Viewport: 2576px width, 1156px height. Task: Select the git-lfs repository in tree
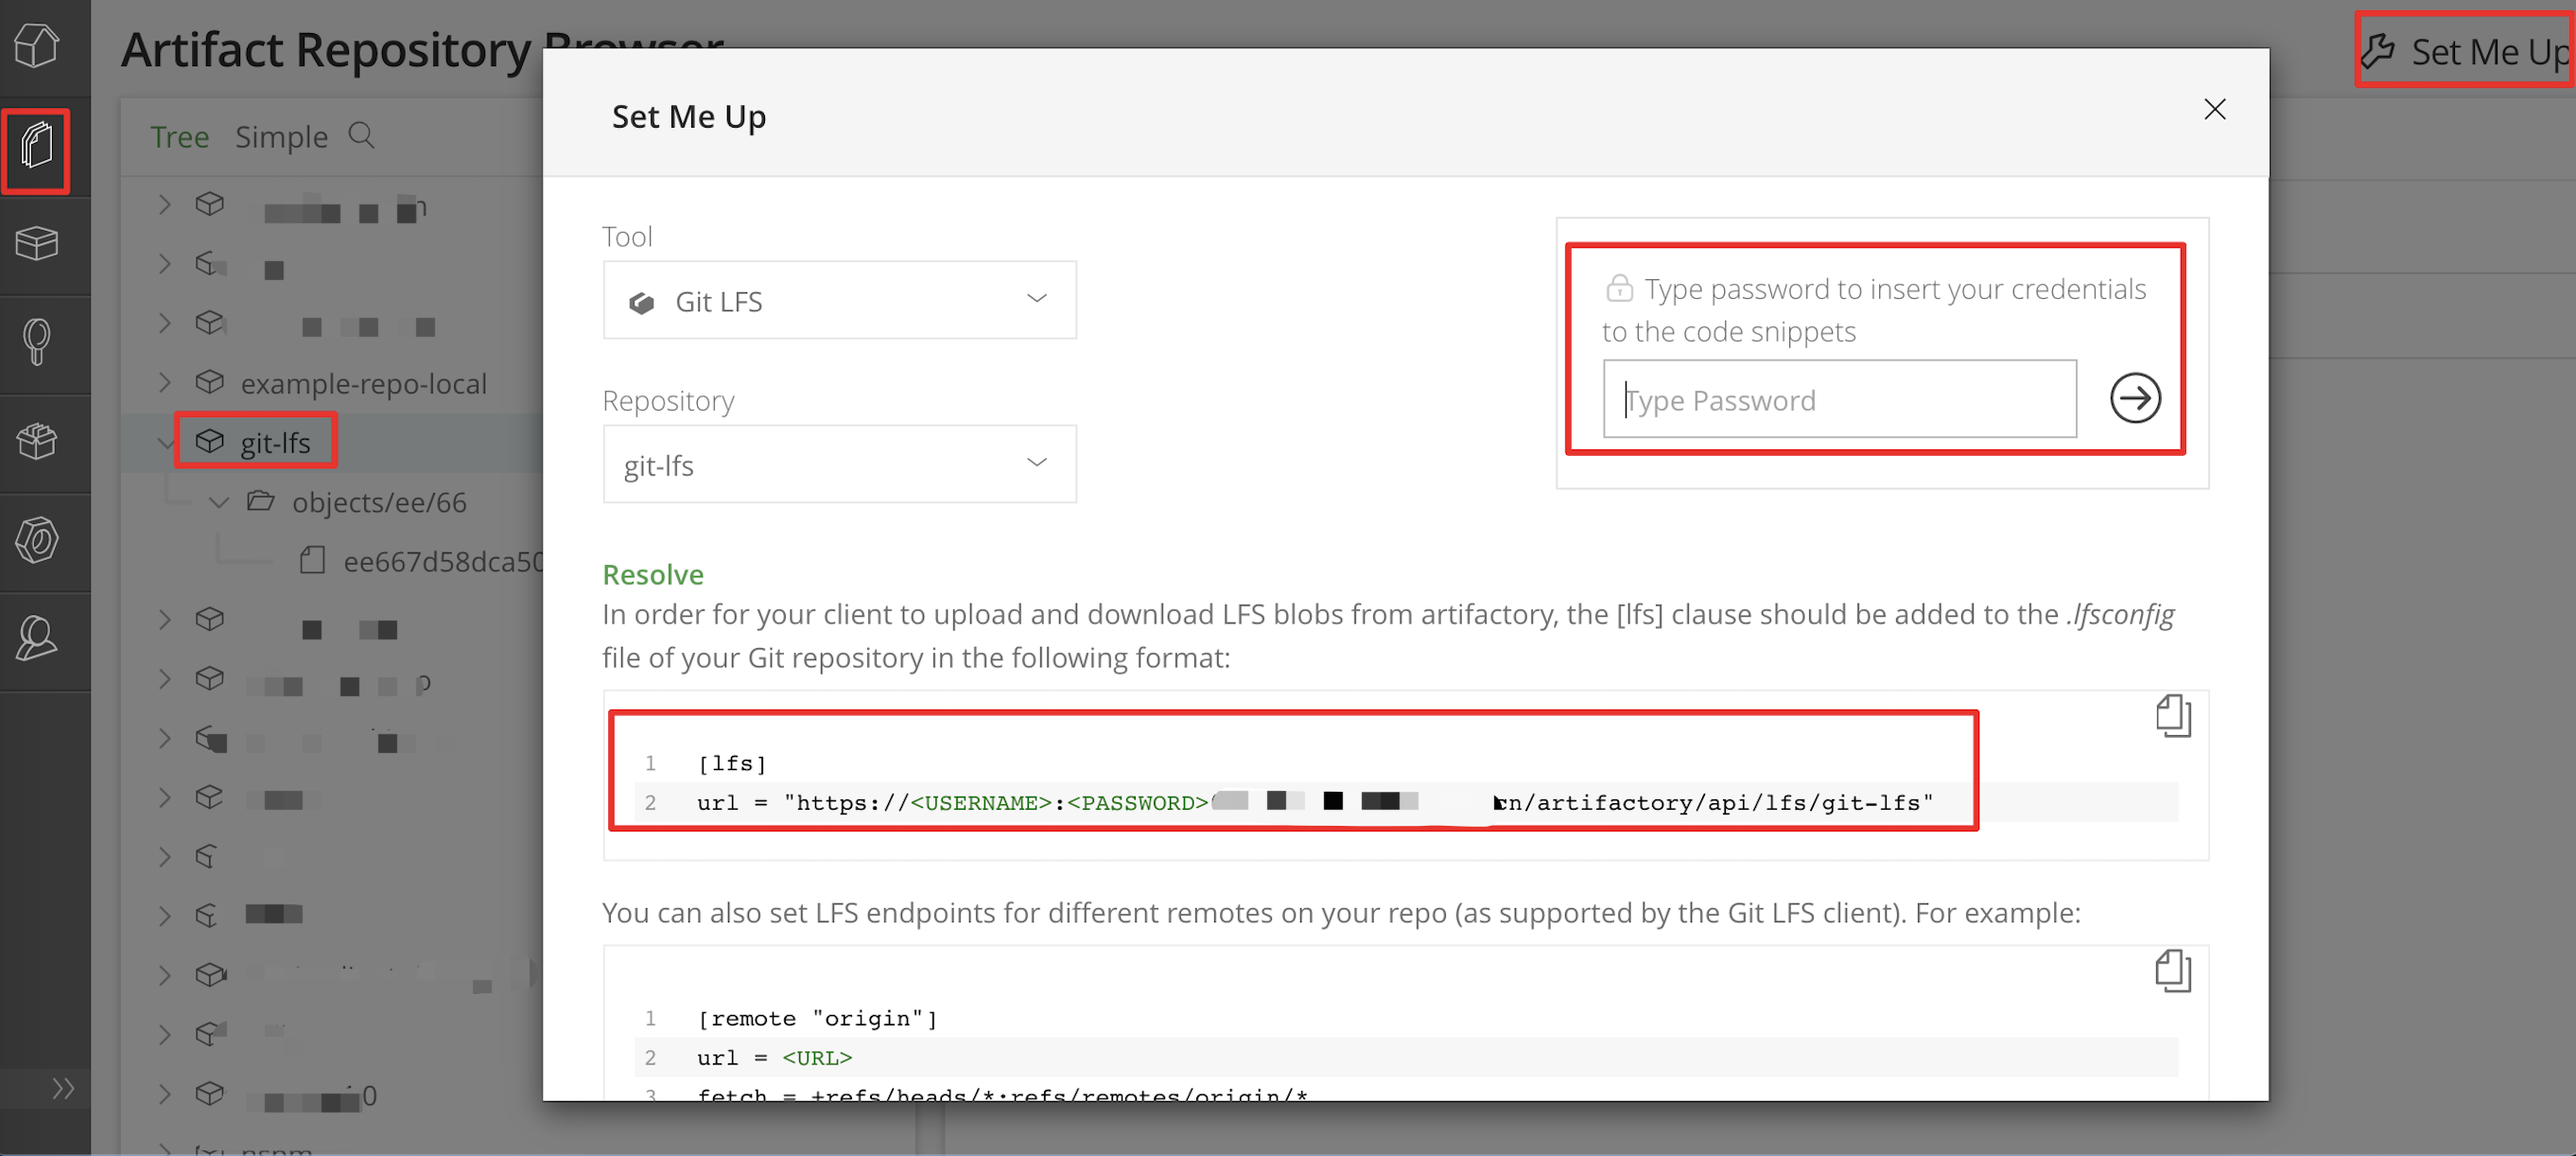[274, 442]
